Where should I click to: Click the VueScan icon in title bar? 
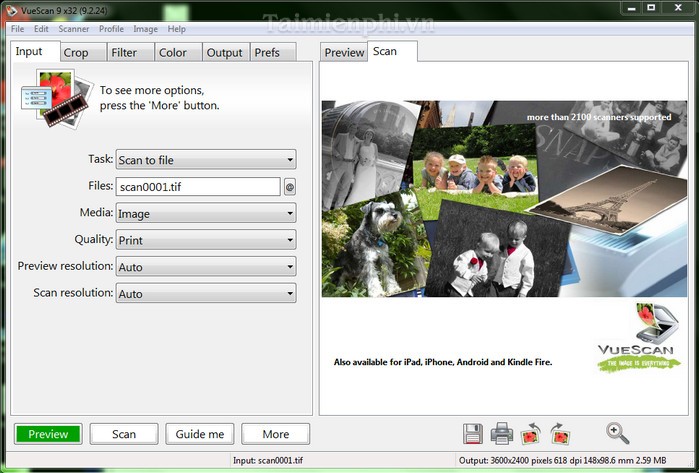coord(12,9)
